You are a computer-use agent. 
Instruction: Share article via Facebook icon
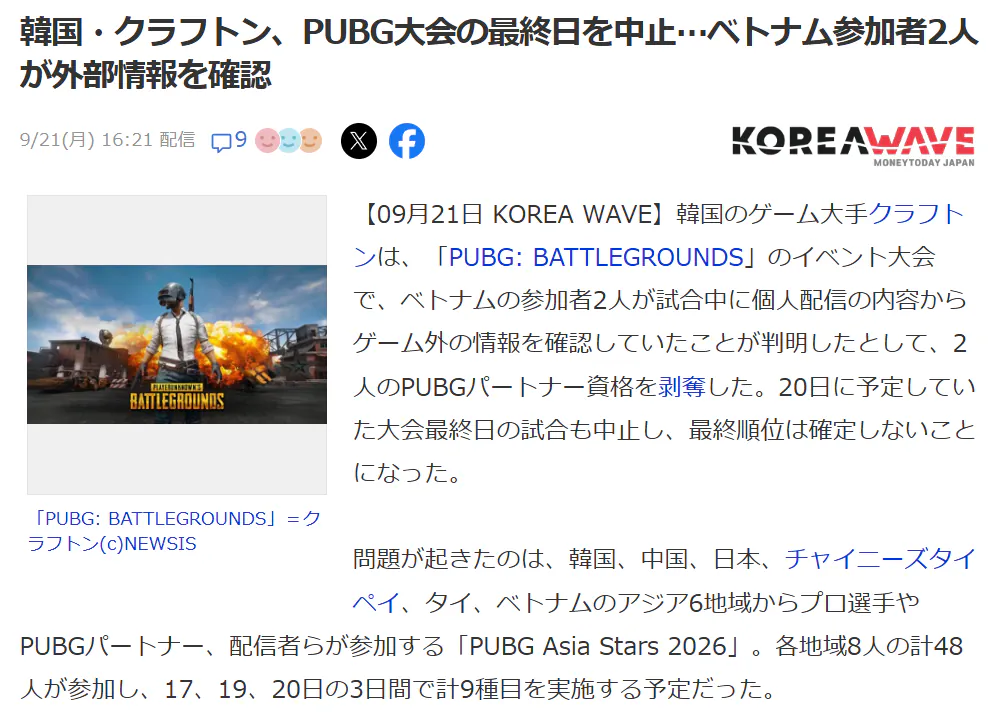click(407, 141)
